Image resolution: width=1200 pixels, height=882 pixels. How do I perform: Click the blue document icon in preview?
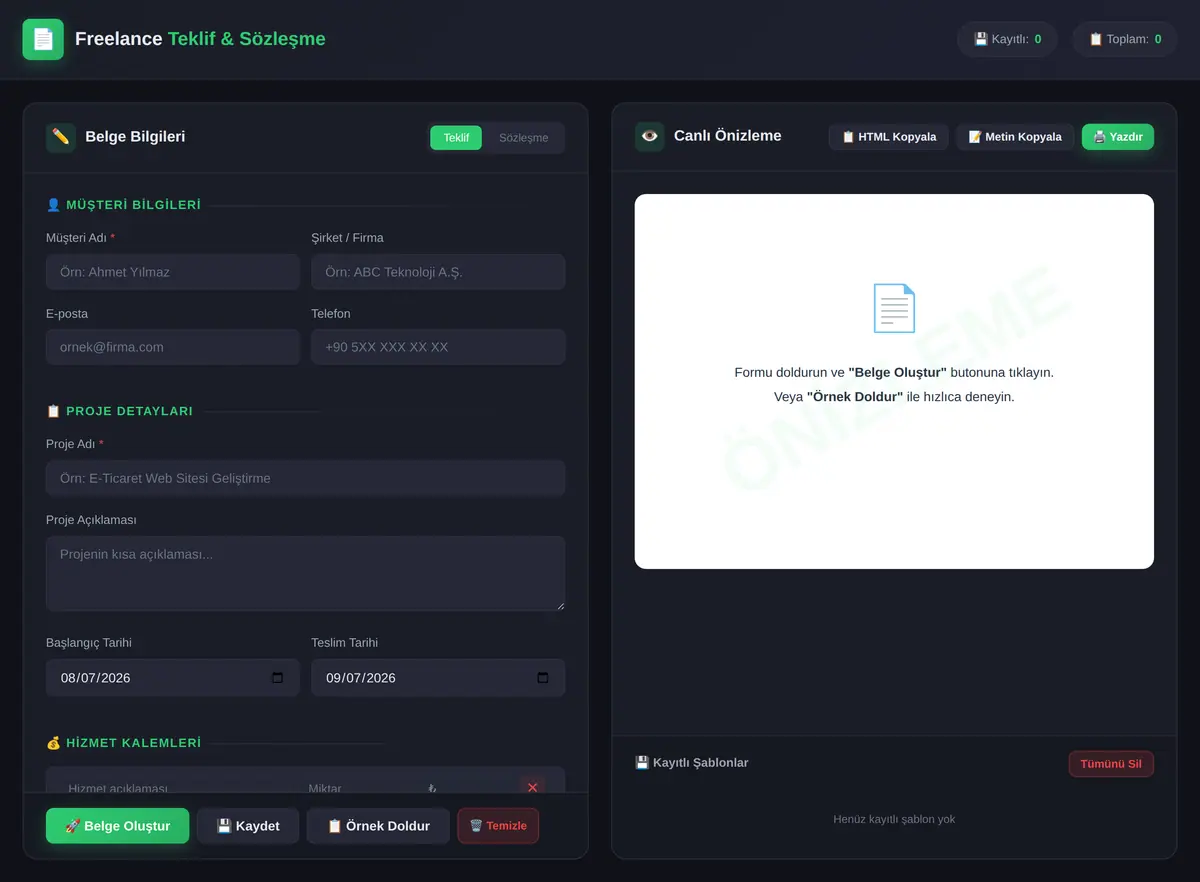pyautogui.click(x=894, y=308)
